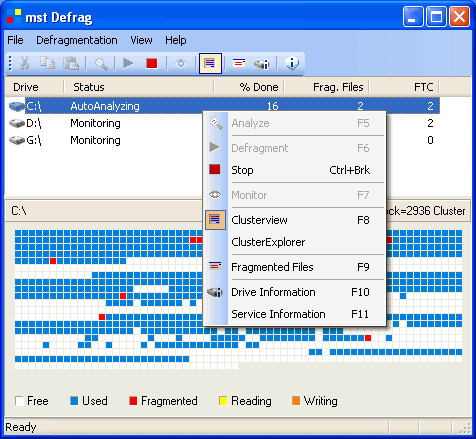Viewport: 476px width, 439px height.
Task: Minimize the mst Defrag window
Action: [413, 16]
